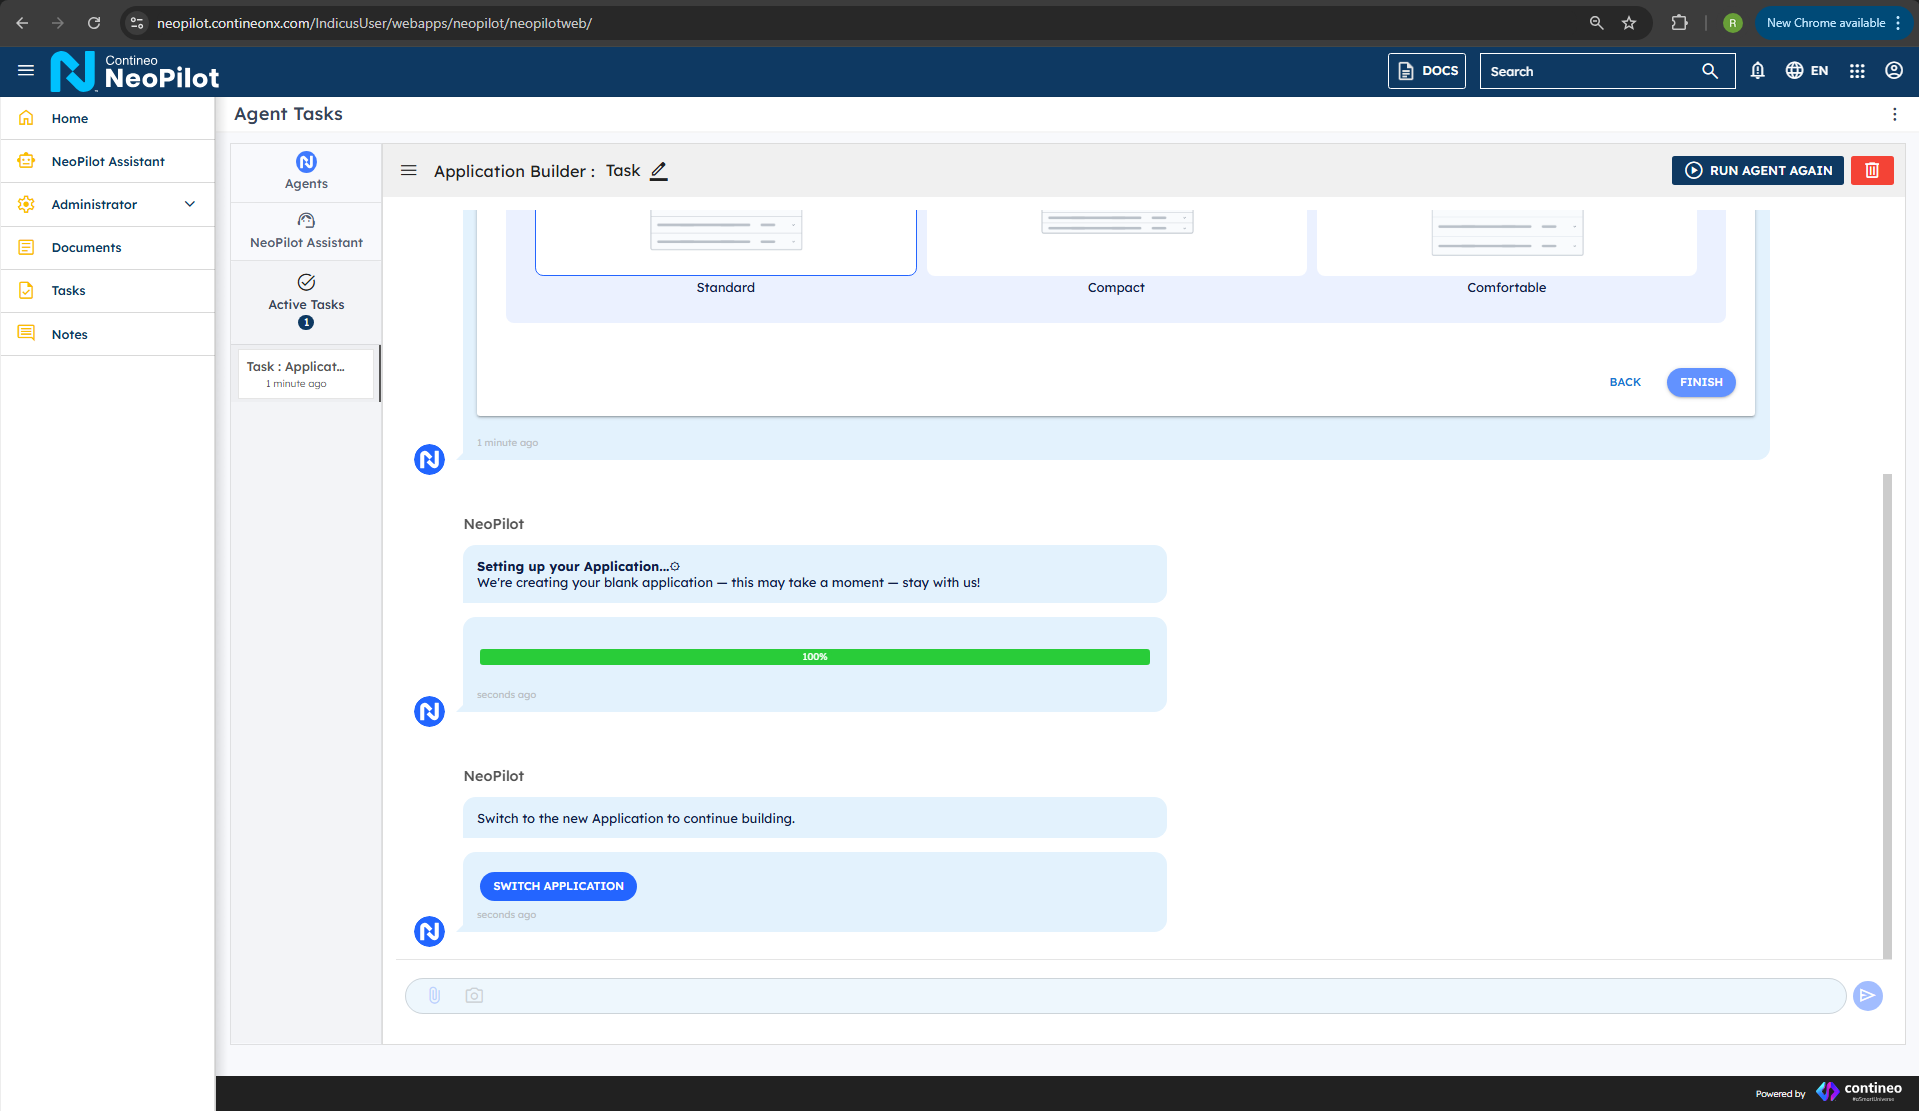The image size is (1919, 1111).
Task: Click the Switch Application button
Action: pos(558,887)
